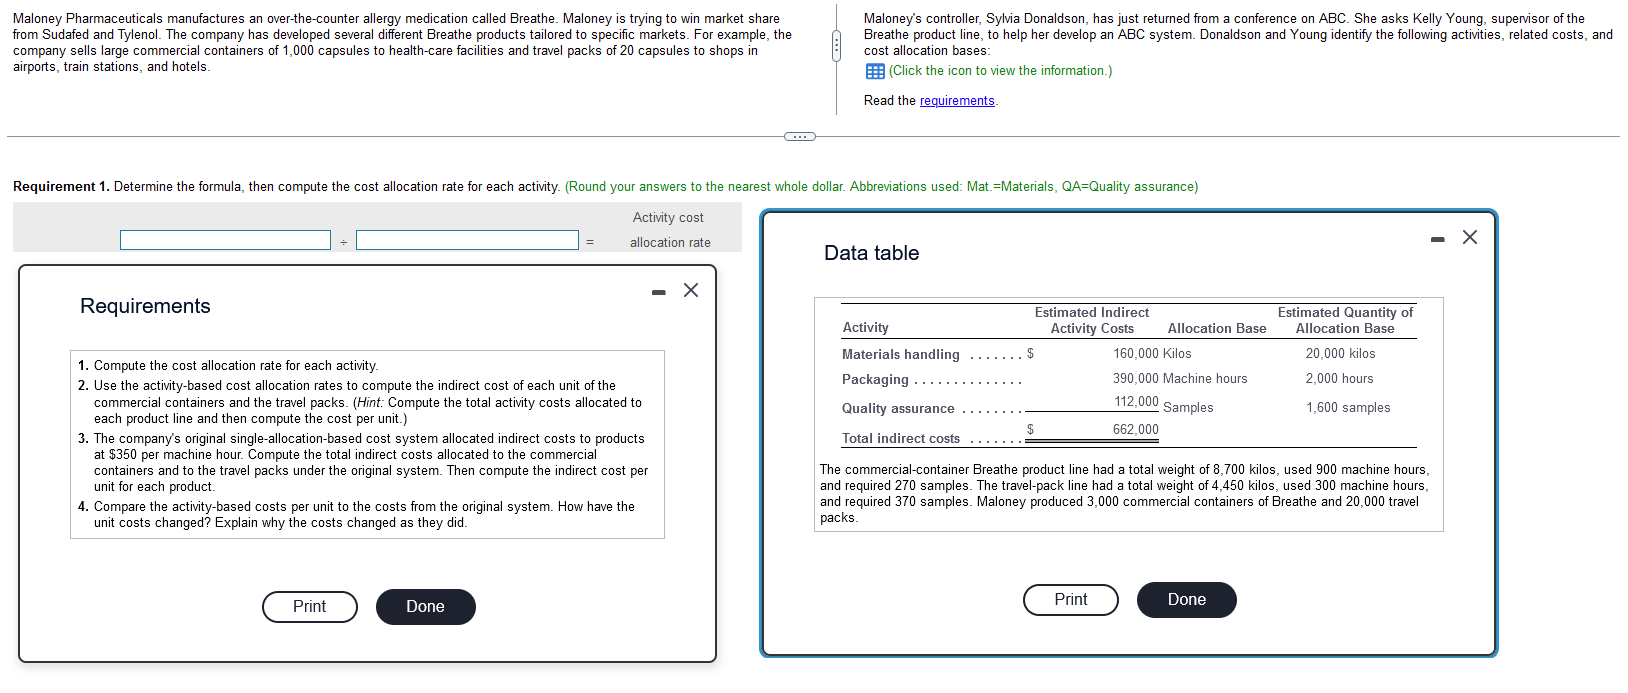
Task: Minimize the Requirements dialog
Action: pos(658,292)
